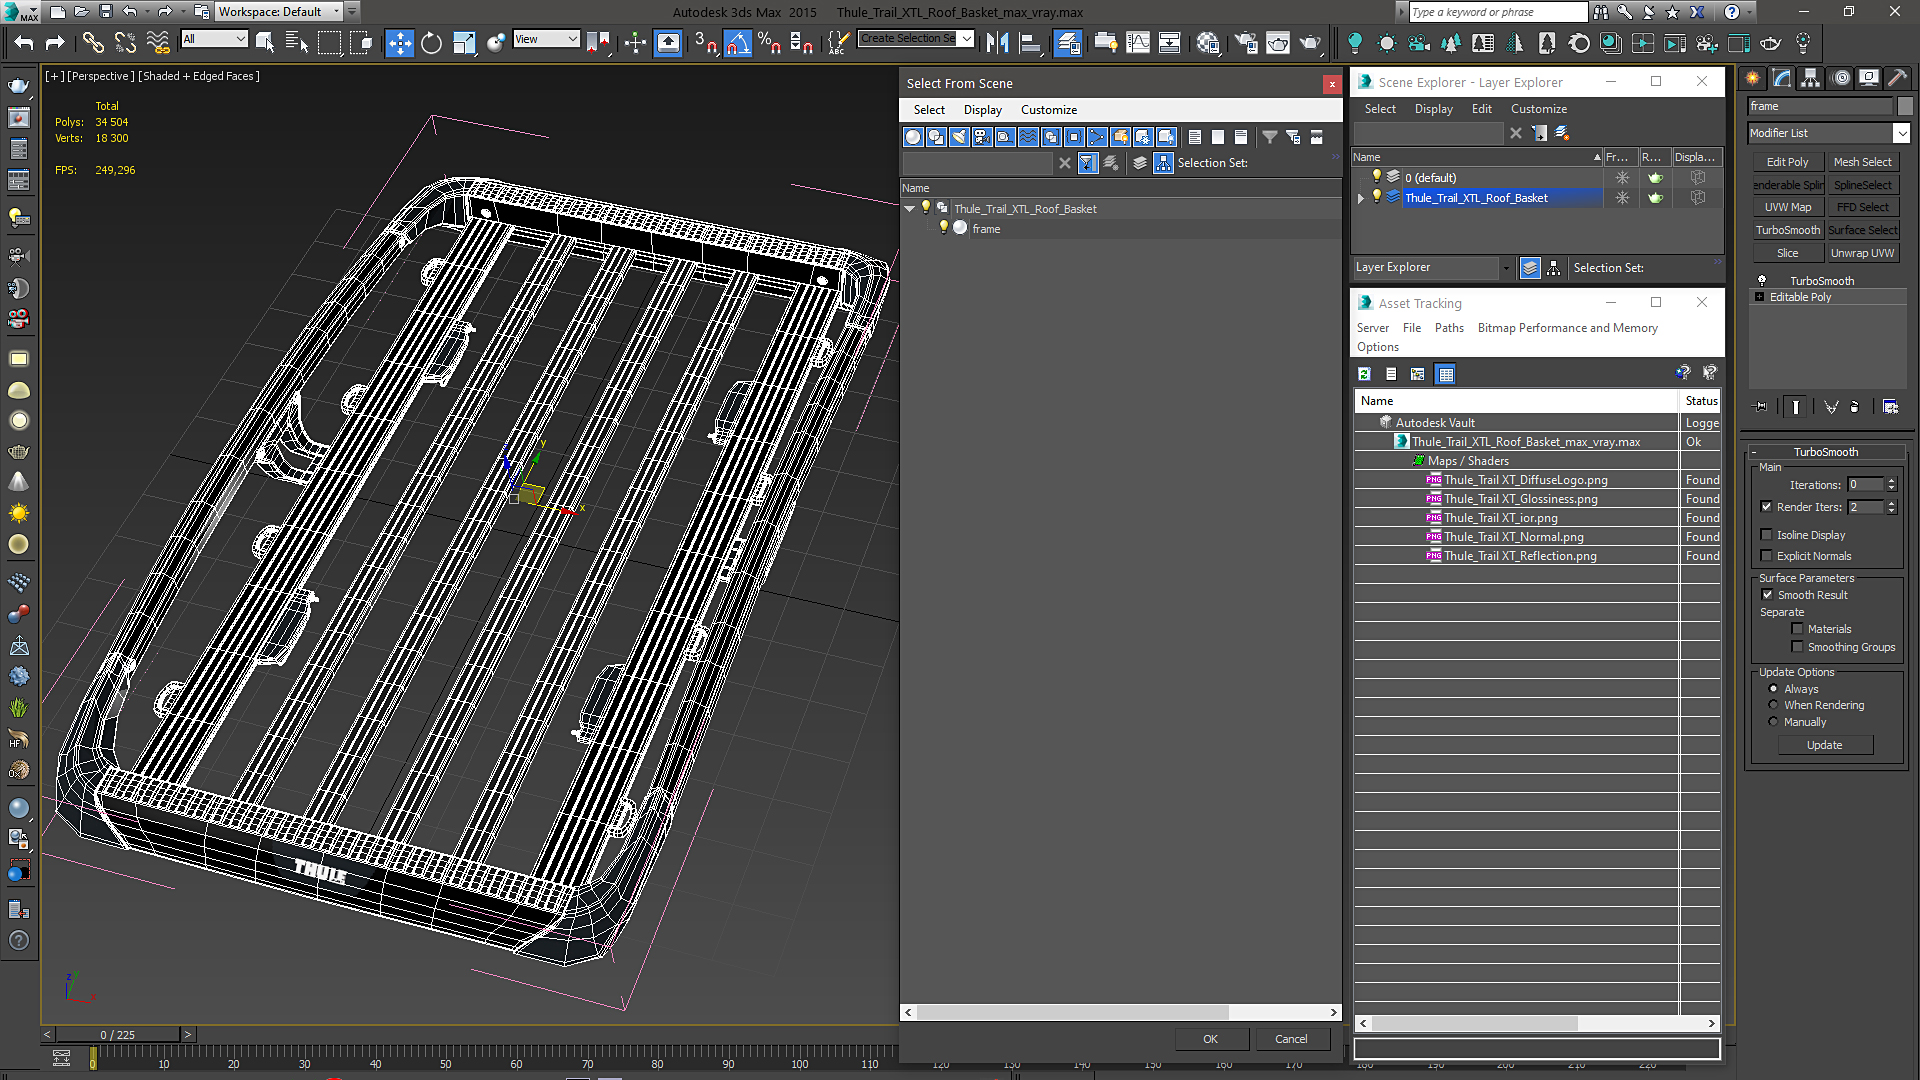
Task: Click Select by Name icon
Action: click(297, 43)
